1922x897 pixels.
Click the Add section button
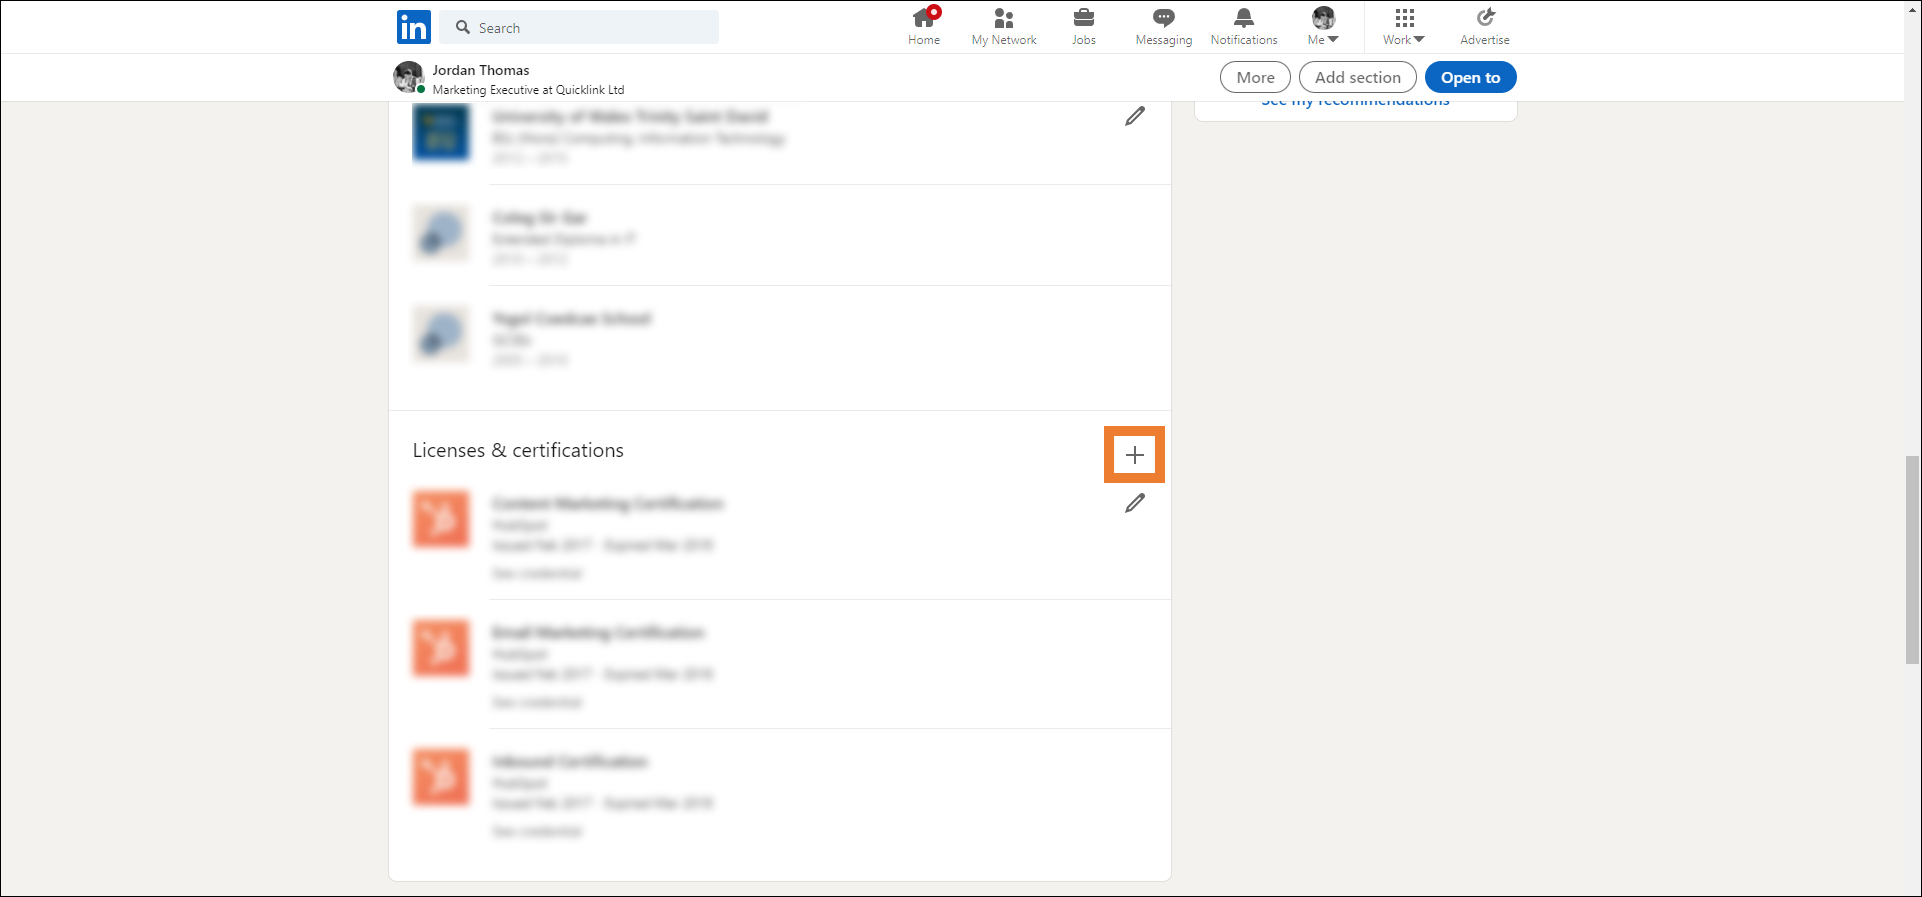[x=1358, y=77]
